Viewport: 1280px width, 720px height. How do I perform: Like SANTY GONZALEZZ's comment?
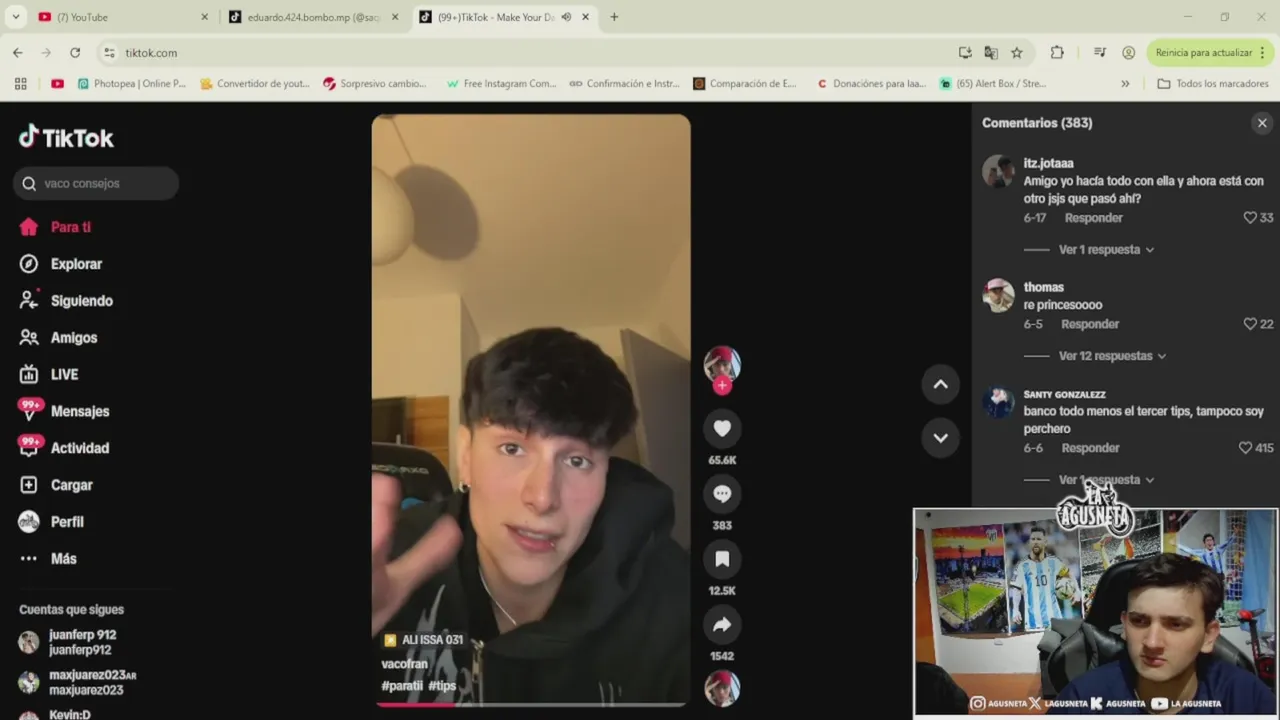click(x=1245, y=448)
